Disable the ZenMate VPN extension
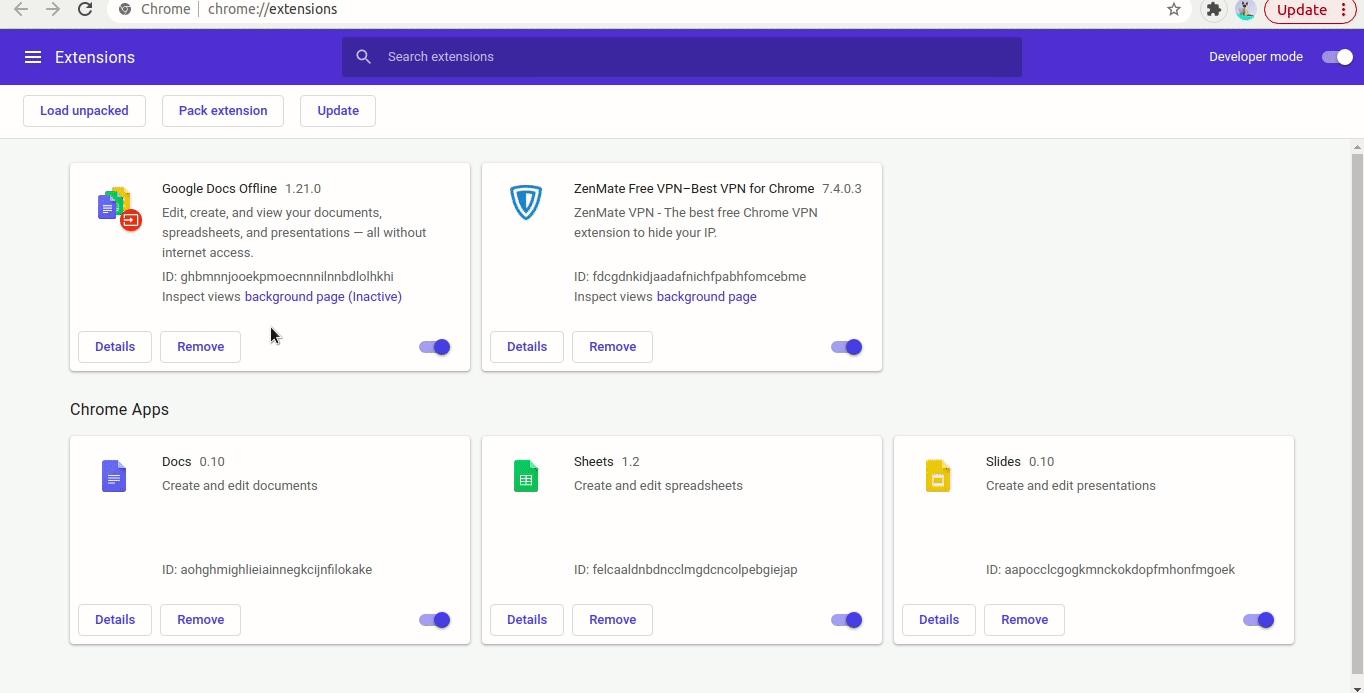 click(847, 347)
